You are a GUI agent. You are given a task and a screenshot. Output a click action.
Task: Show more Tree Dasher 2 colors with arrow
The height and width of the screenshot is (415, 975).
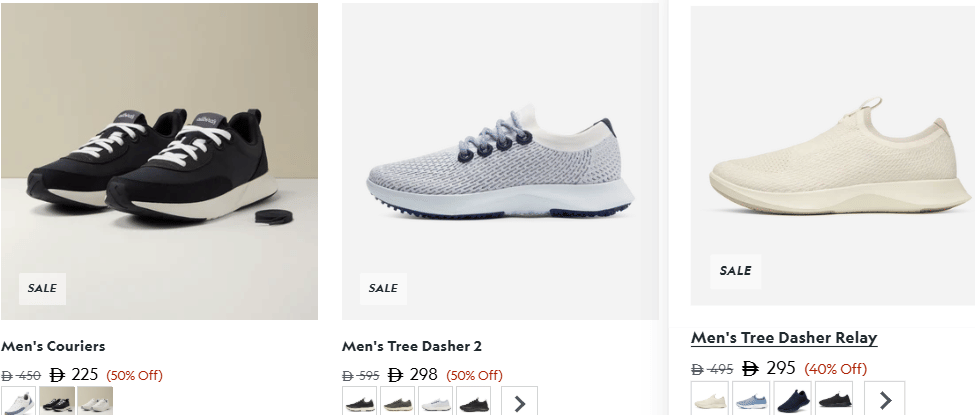pyautogui.click(x=519, y=403)
